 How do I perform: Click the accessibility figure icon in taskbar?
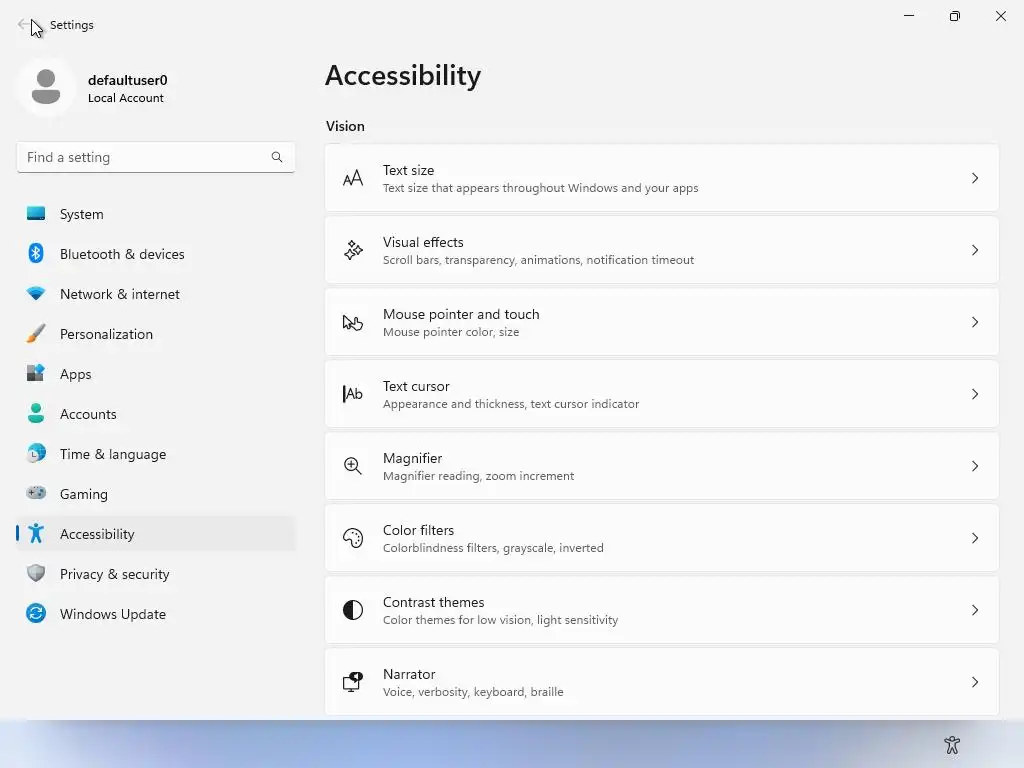tap(952, 745)
